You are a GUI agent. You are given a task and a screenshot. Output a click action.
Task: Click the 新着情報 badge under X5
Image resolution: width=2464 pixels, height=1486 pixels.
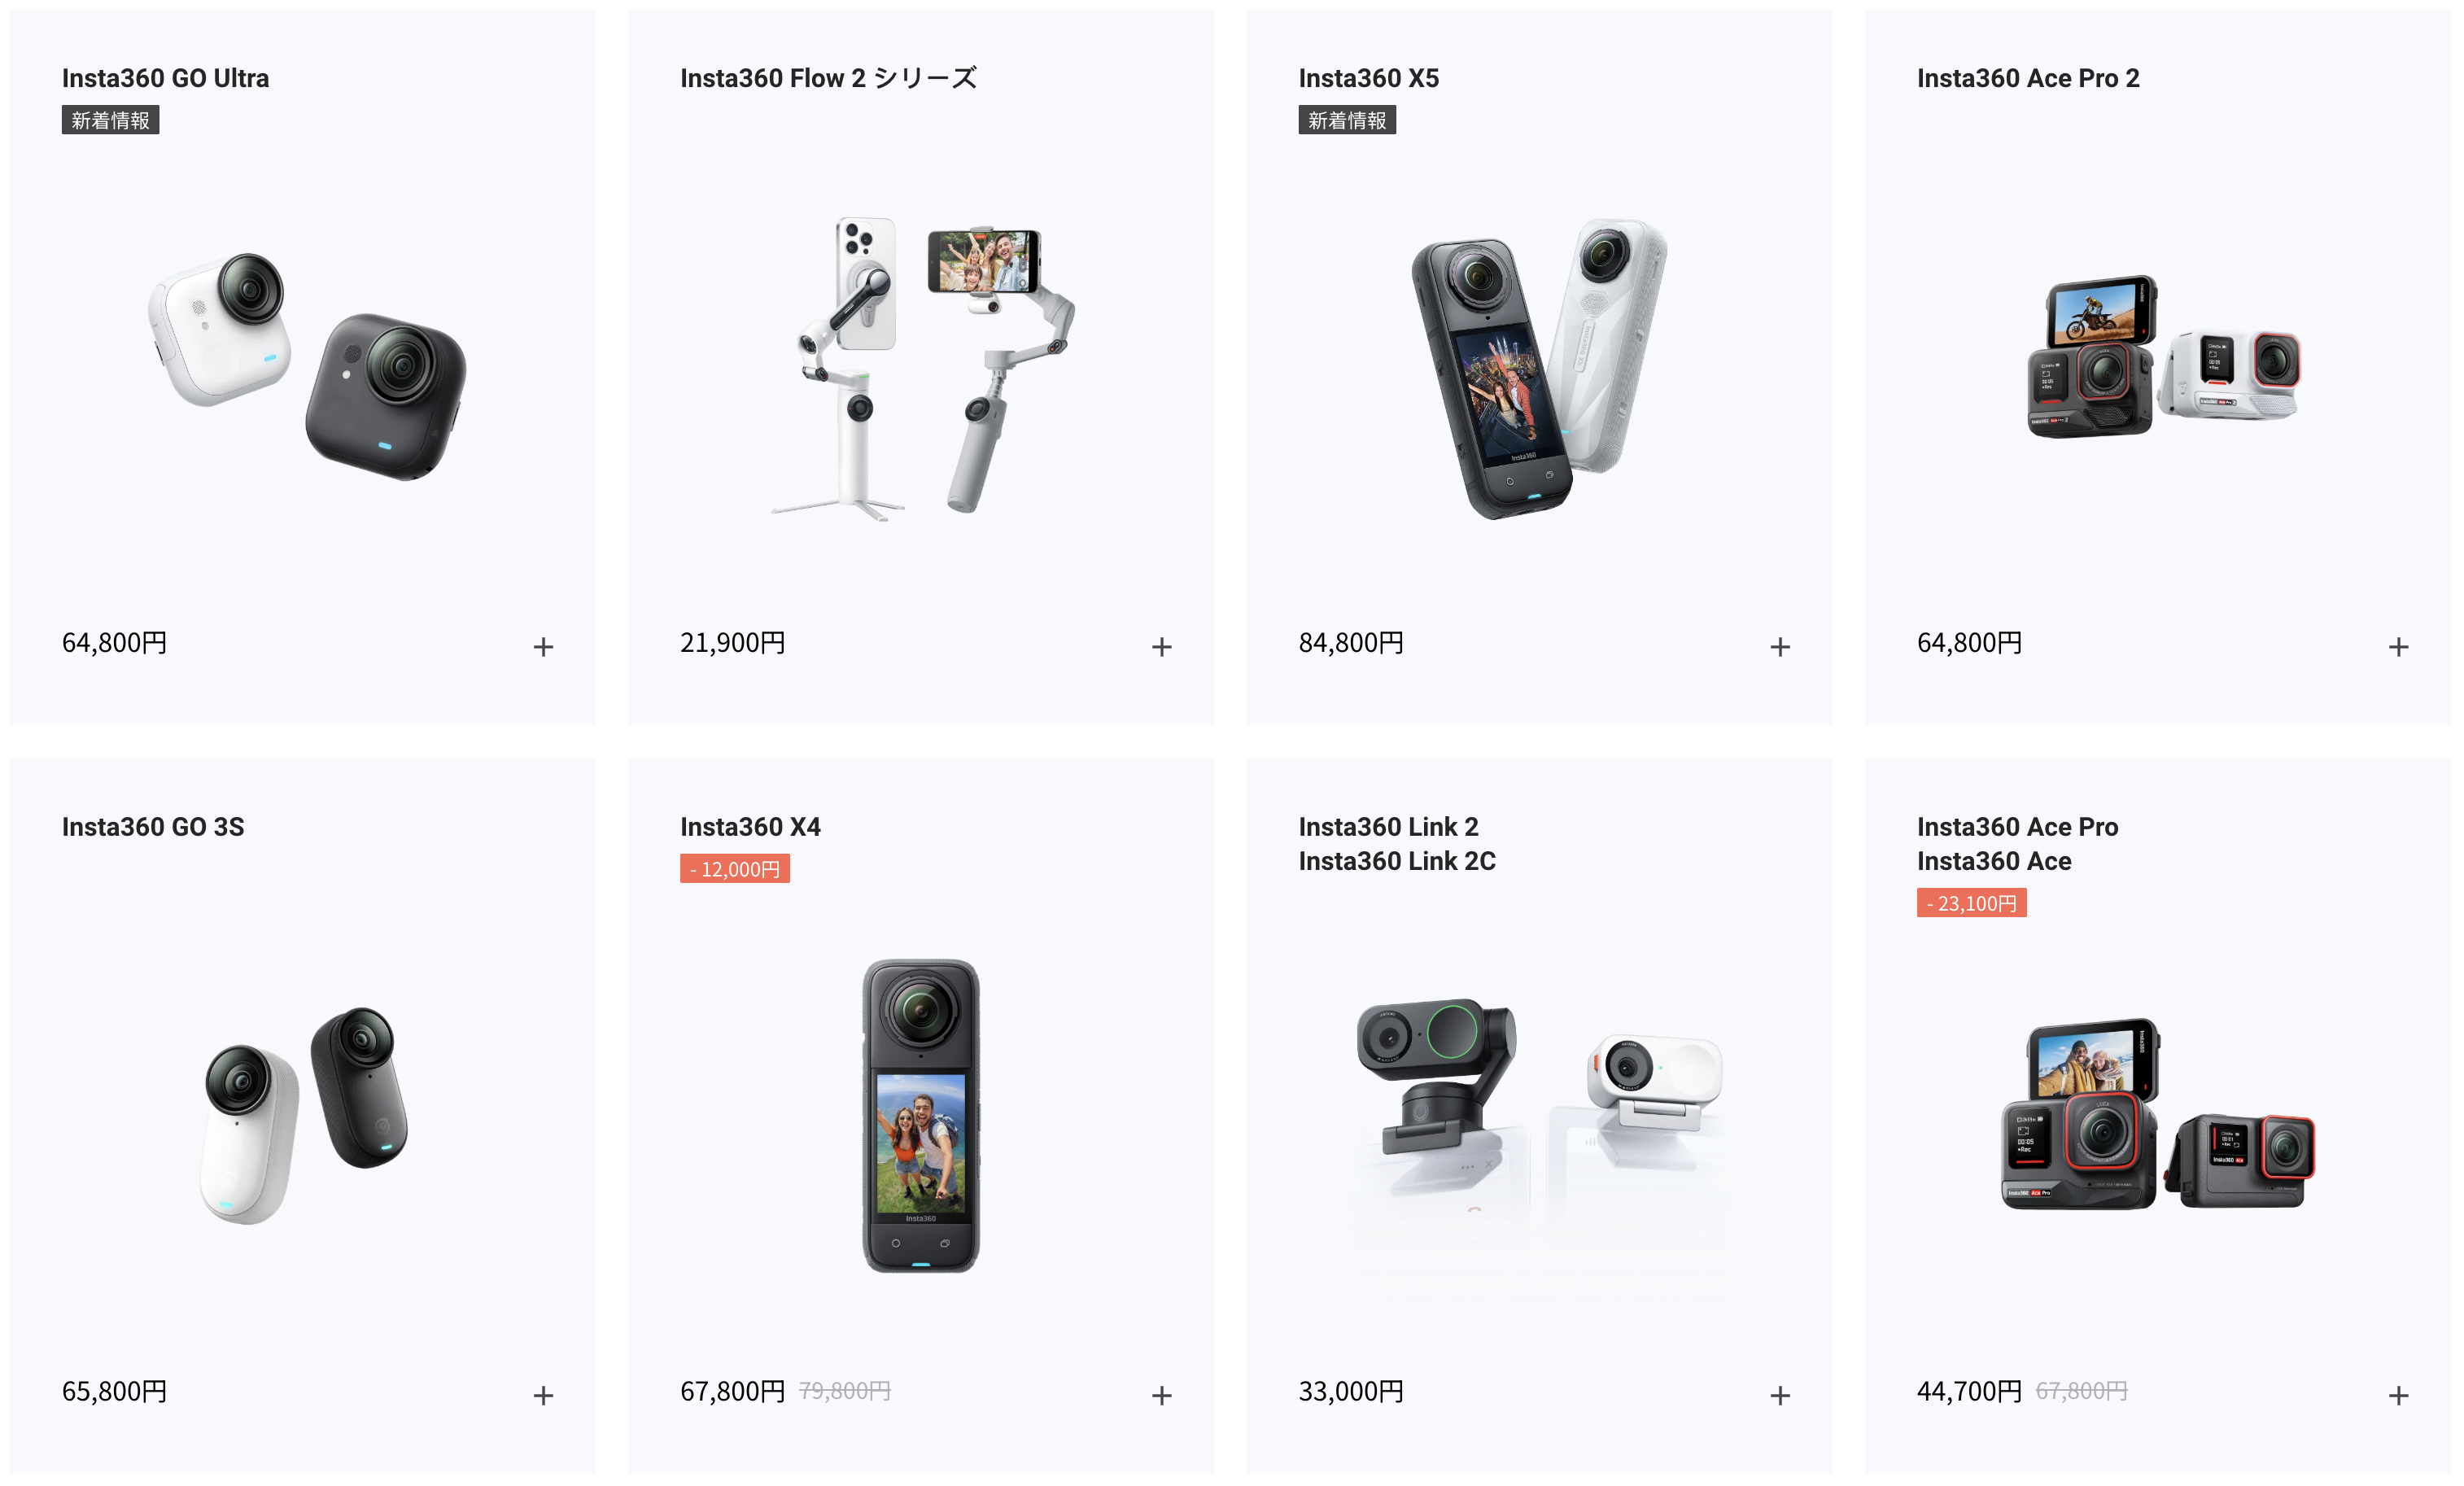tap(1347, 120)
